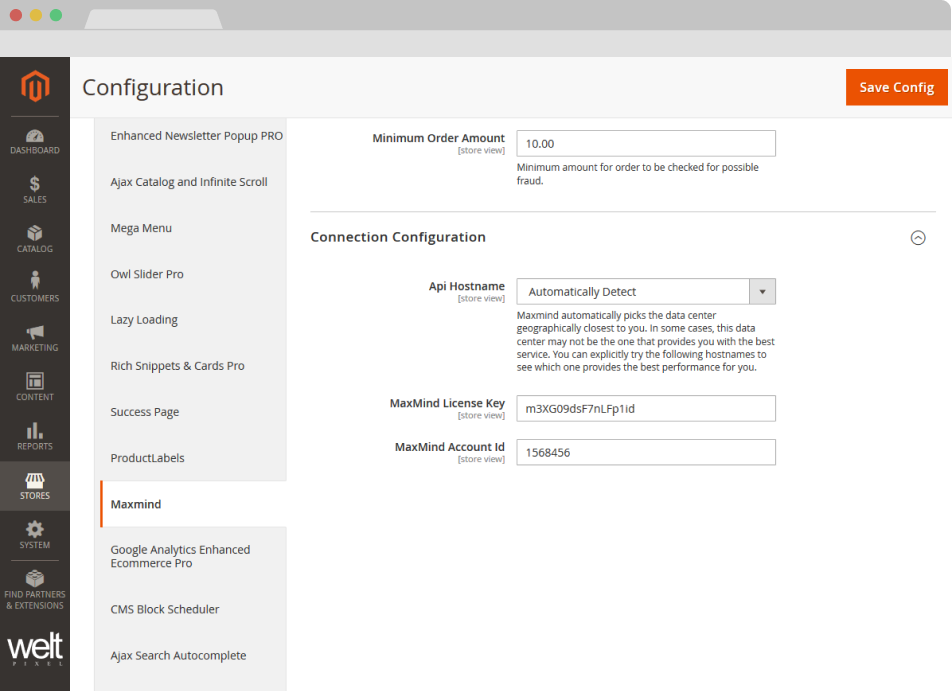The width and height of the screenshot is (952, 691).
Task: Click the Minimum Order Amount field
Action: [x=645, y=144]
